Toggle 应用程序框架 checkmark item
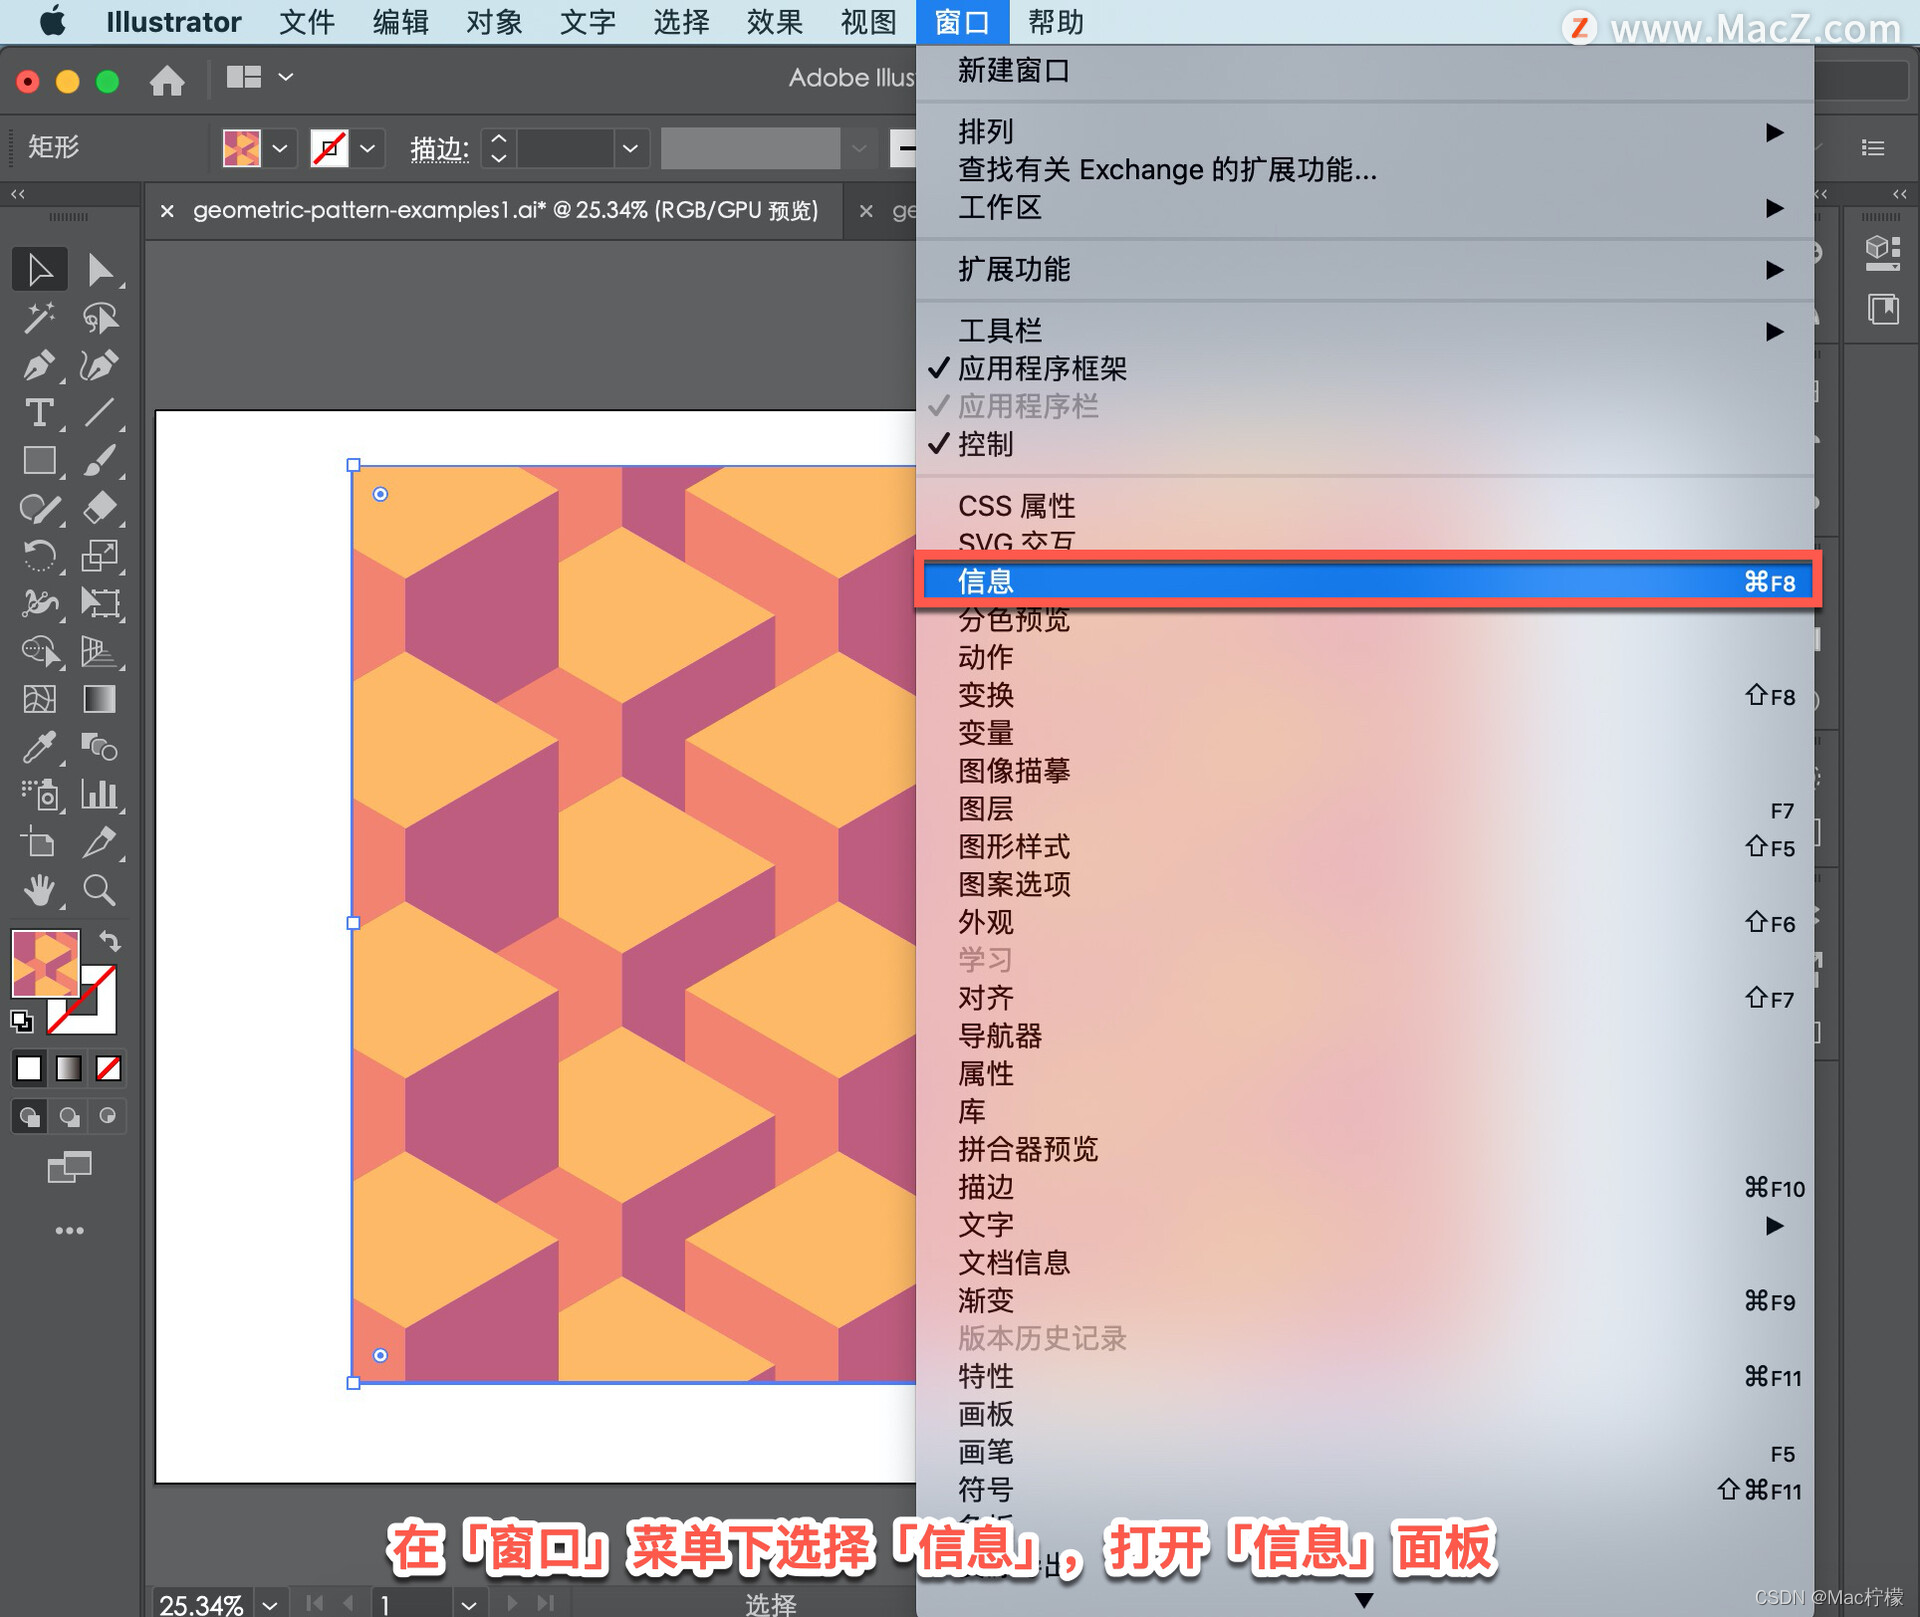The height and width of the screenshot is (1617, 1920). [x=1042, y=369]
